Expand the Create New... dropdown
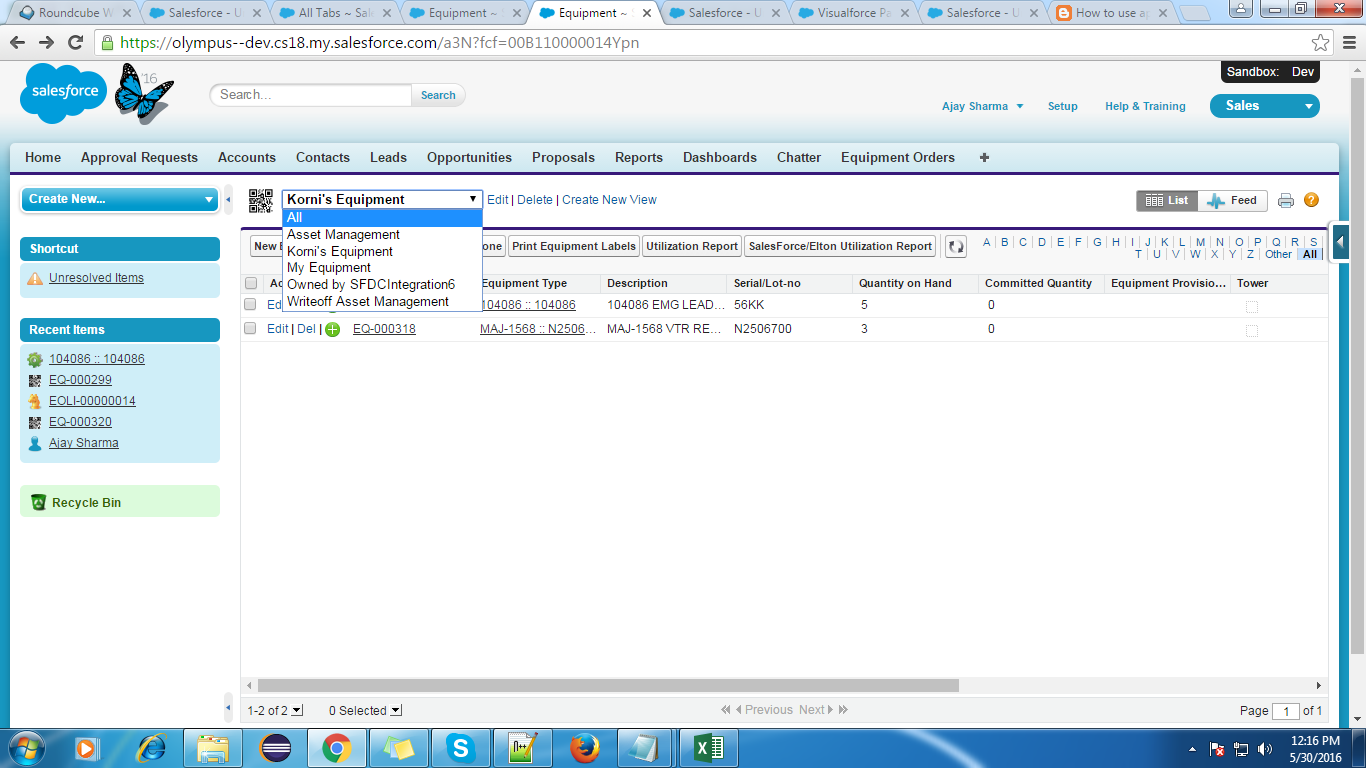The height and width of the screenshot is (768, 1366). click(119, 199)
